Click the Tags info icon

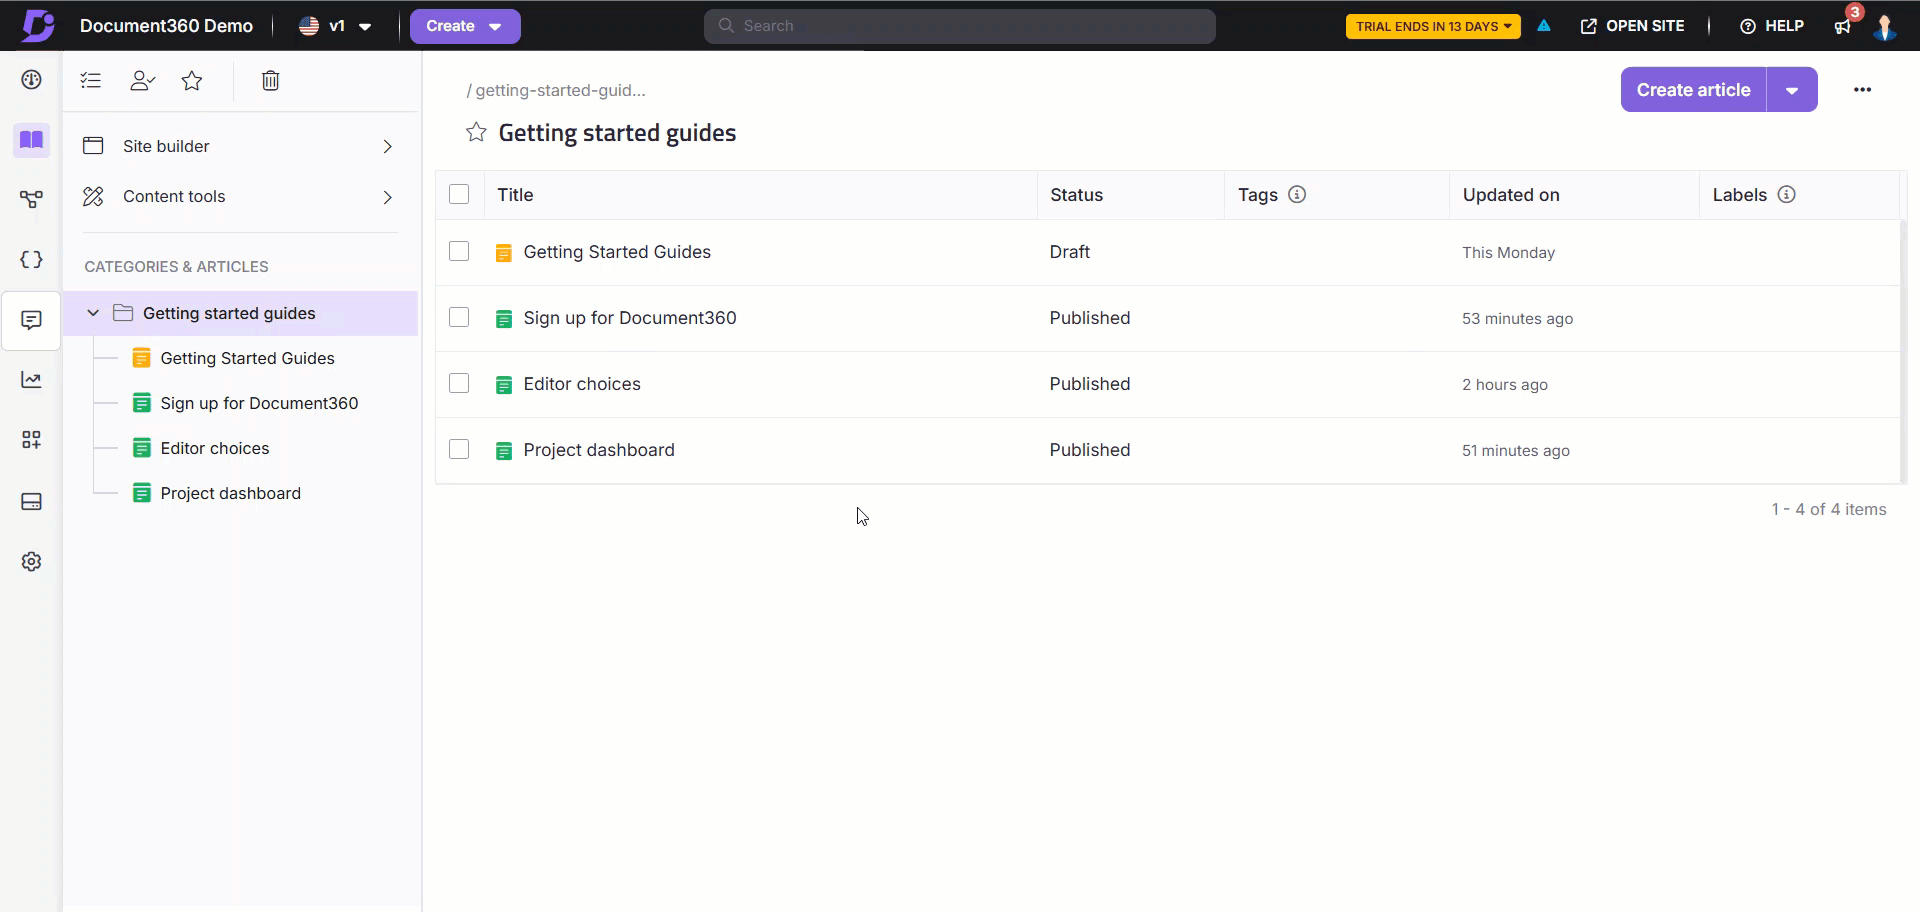coord(1297,195)
